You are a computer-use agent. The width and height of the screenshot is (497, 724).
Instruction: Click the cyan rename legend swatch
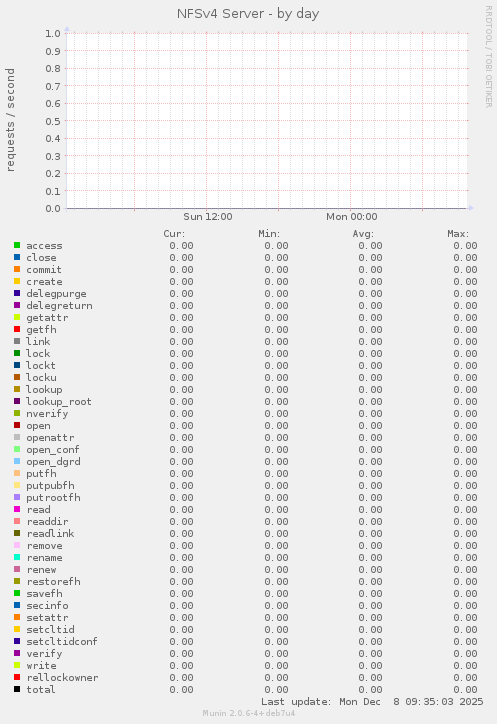pos(17,557)
